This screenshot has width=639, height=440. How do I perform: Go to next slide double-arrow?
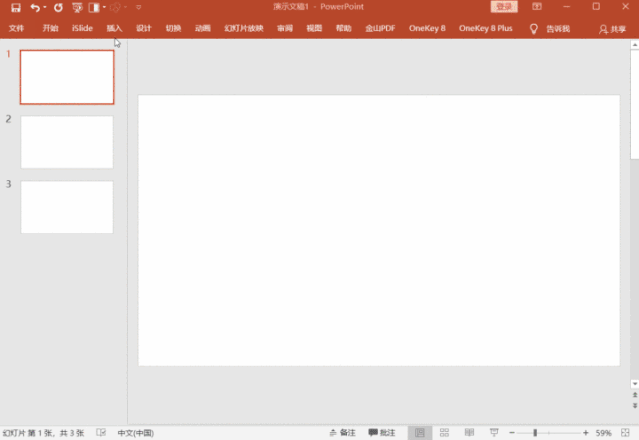tap(635, 405)
